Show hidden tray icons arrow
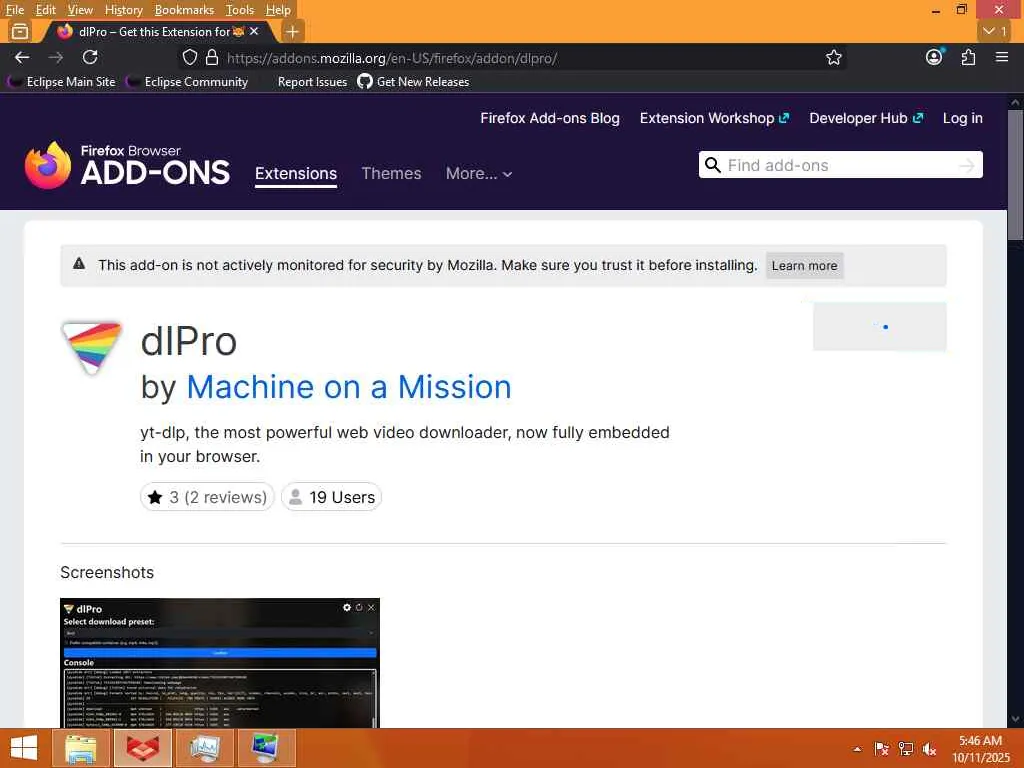 point(857,749)
